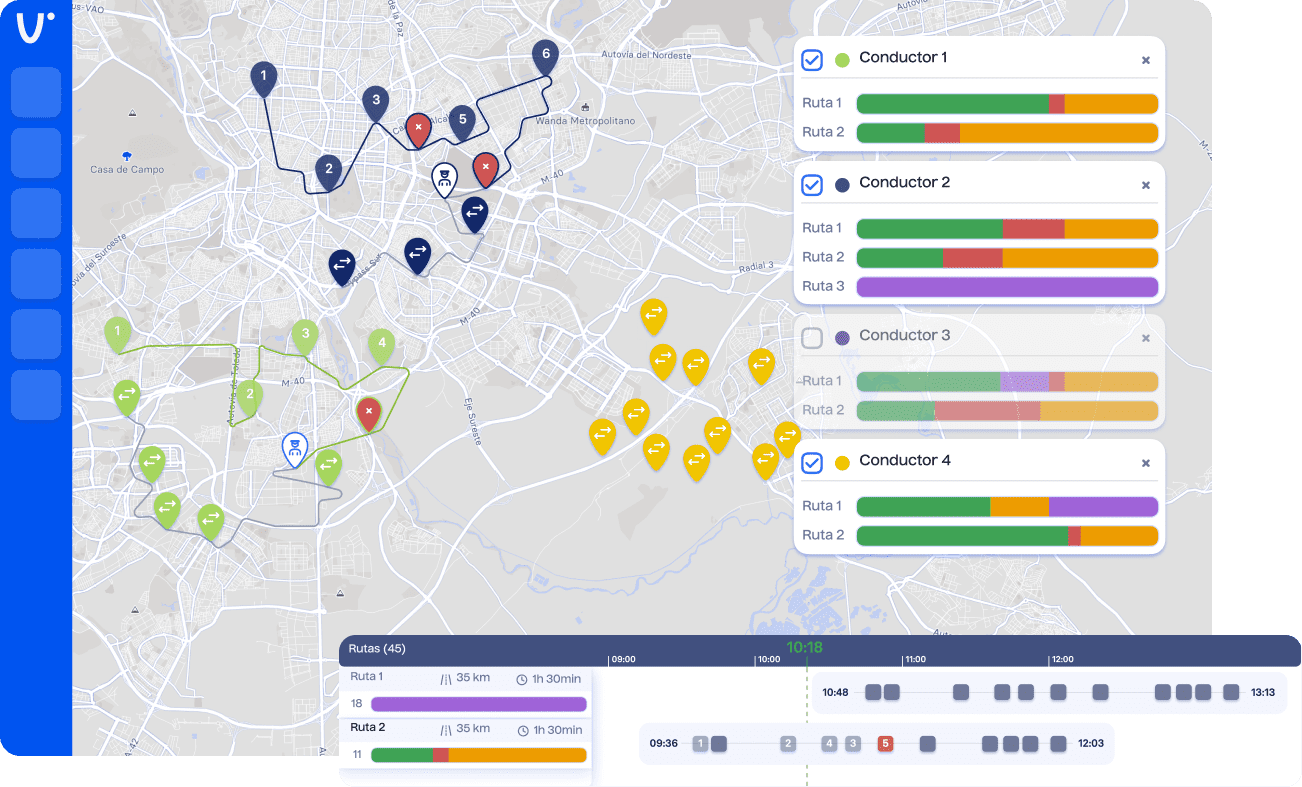Enable the Conductor 3 checkbox
The width and height of the screenshot is (1302, 787).
click(812, 338)
